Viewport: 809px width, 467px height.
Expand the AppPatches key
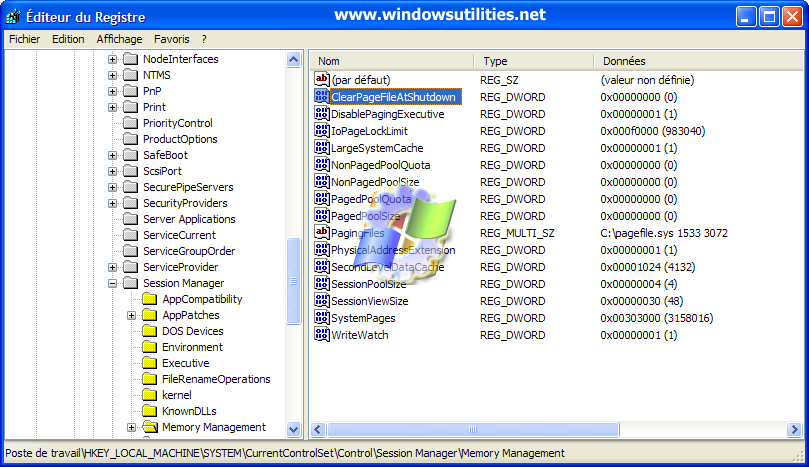pos(132,315)
